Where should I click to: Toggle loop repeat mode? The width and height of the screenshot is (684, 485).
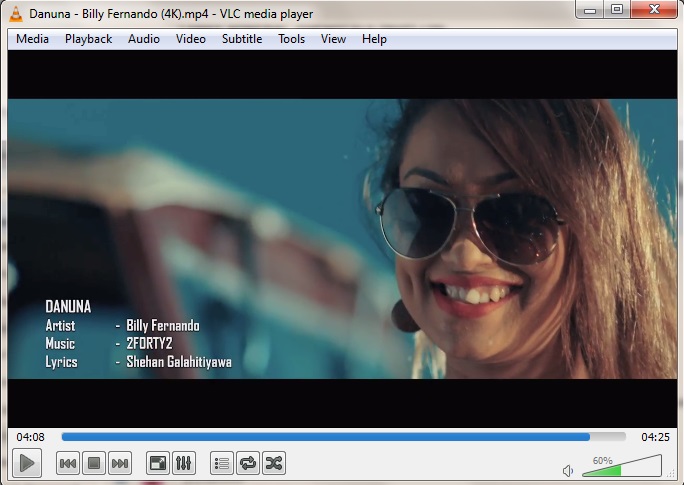coord(248,463)
